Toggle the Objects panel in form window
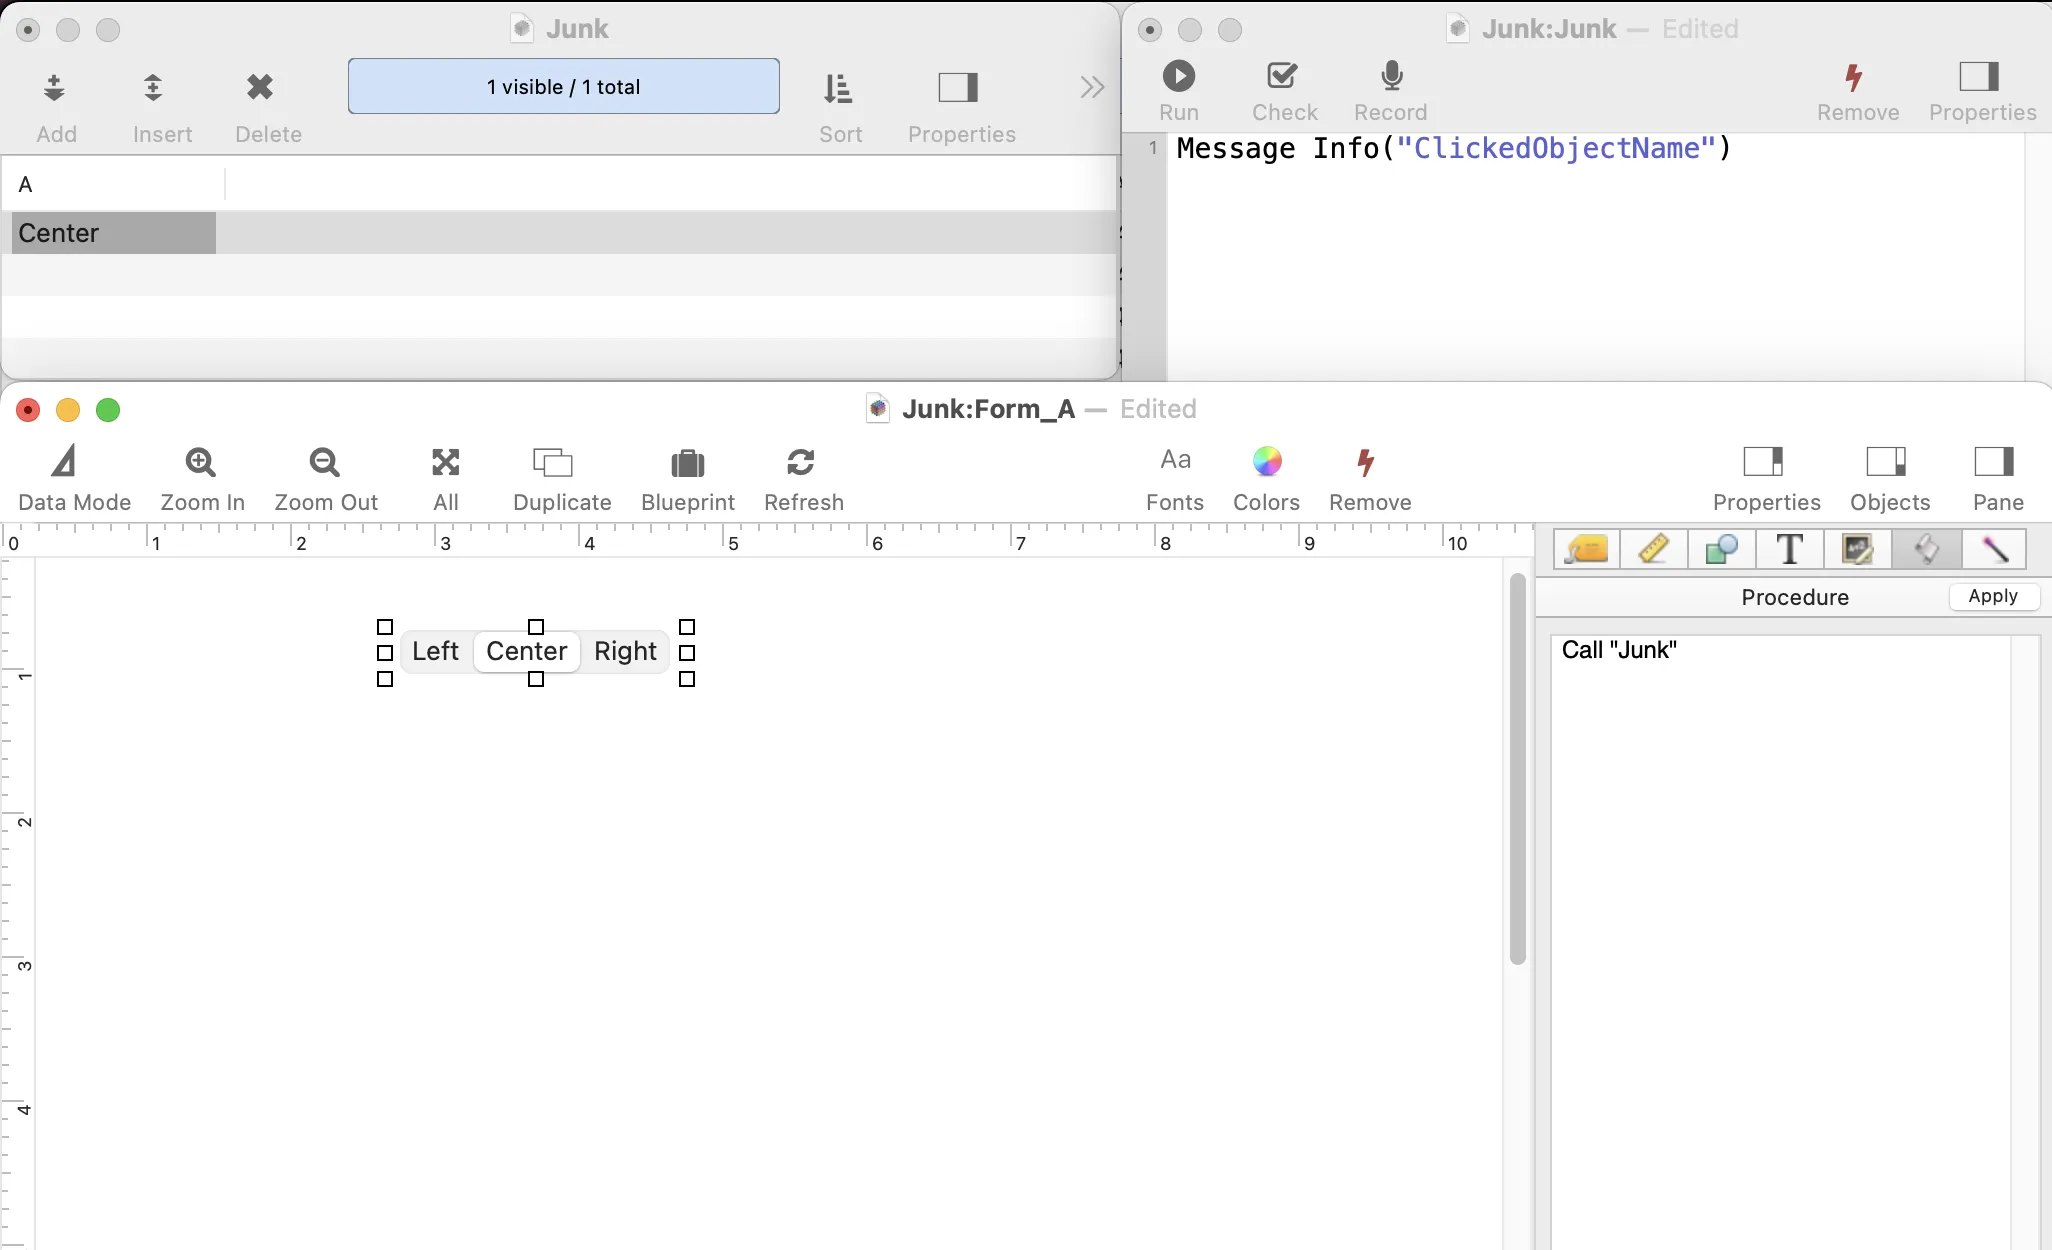 (1888, 479)
